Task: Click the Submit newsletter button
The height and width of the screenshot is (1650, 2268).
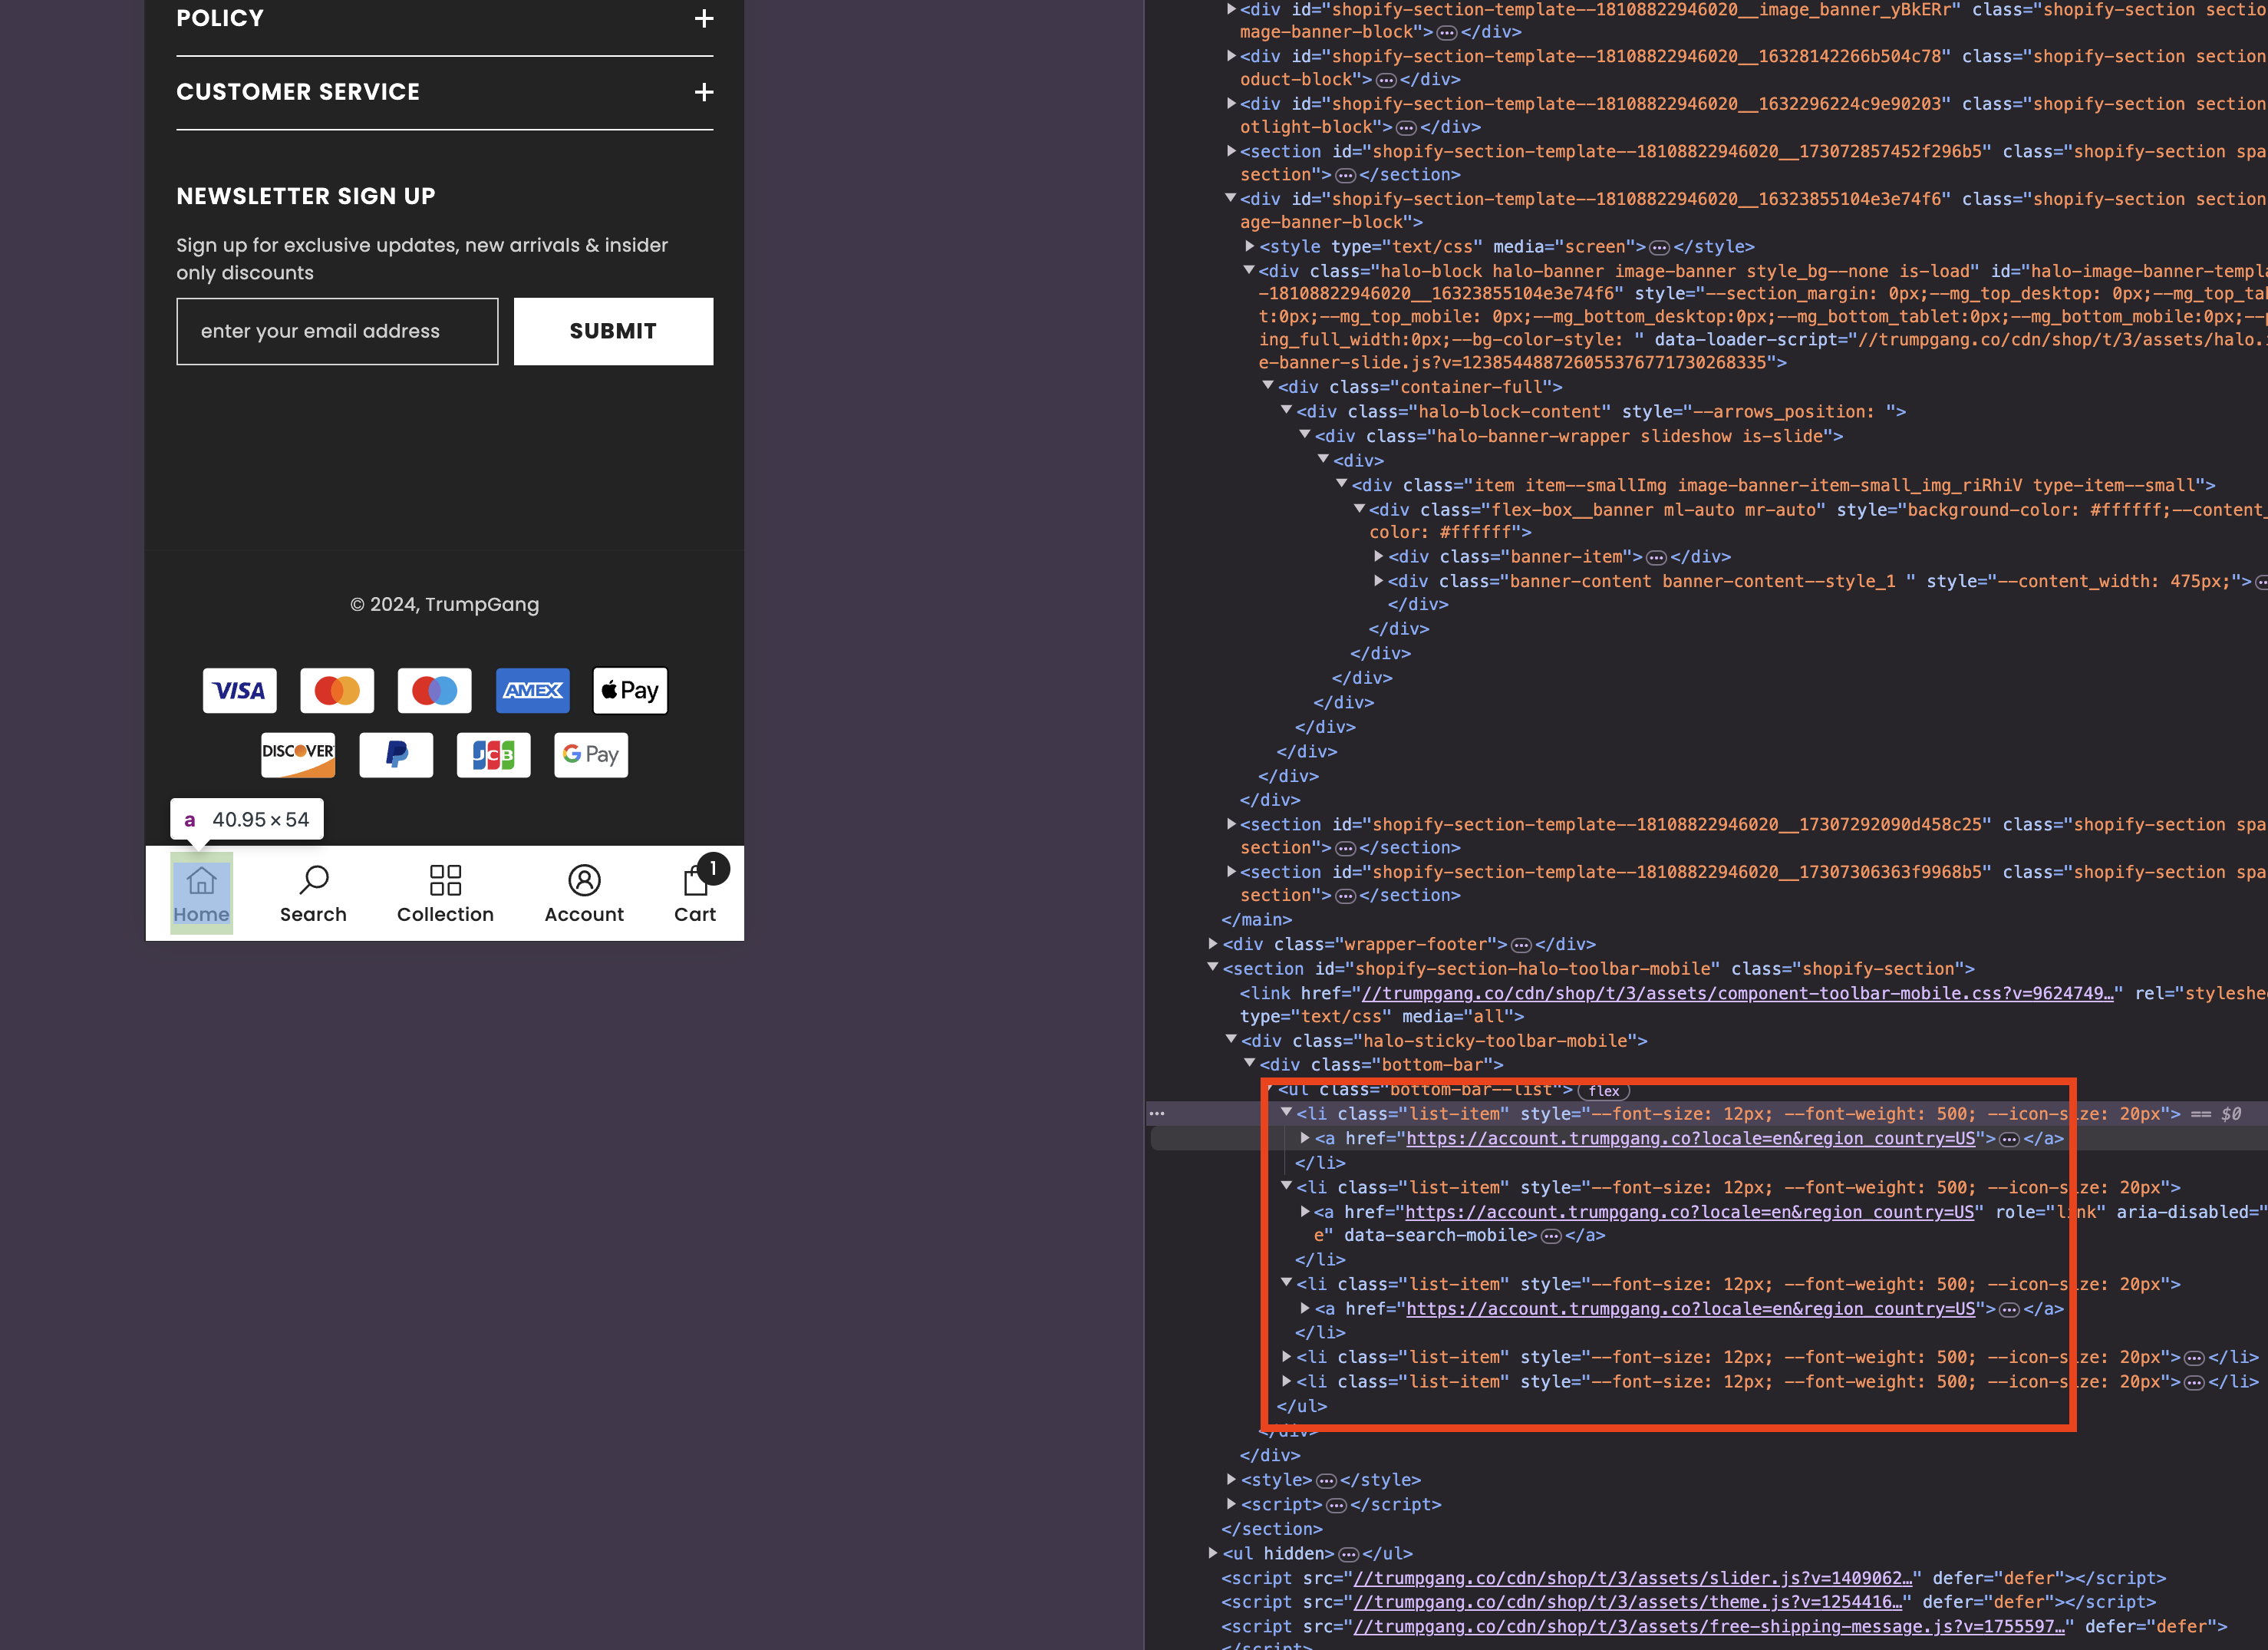Action: click(613, 331)
